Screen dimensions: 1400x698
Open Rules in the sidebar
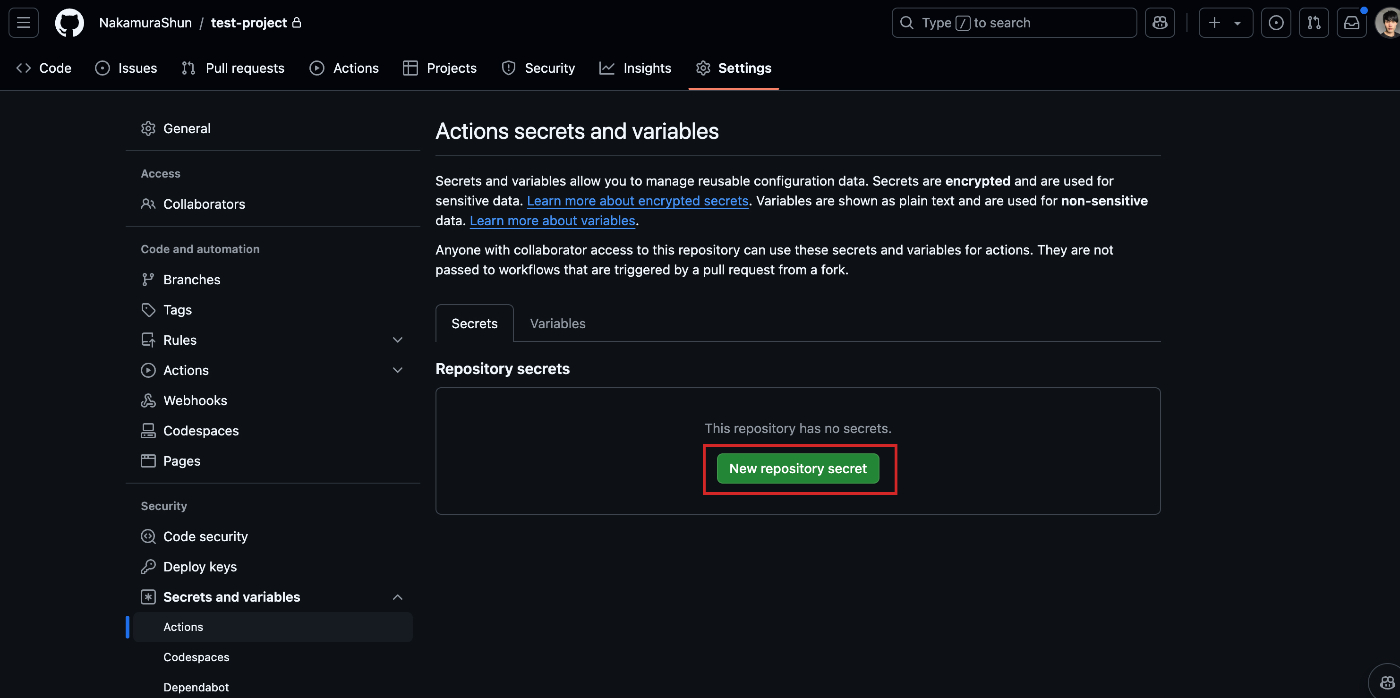click(x=180, y=340)
